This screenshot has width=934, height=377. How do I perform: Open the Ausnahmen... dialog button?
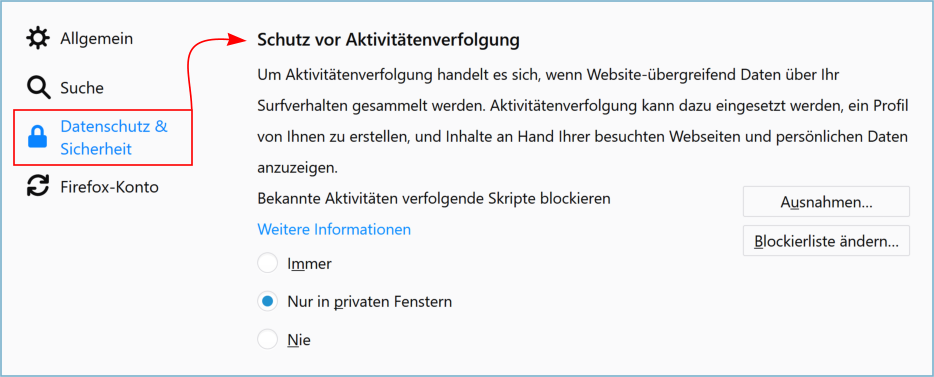pyautogui.click(x=826, y=202)
